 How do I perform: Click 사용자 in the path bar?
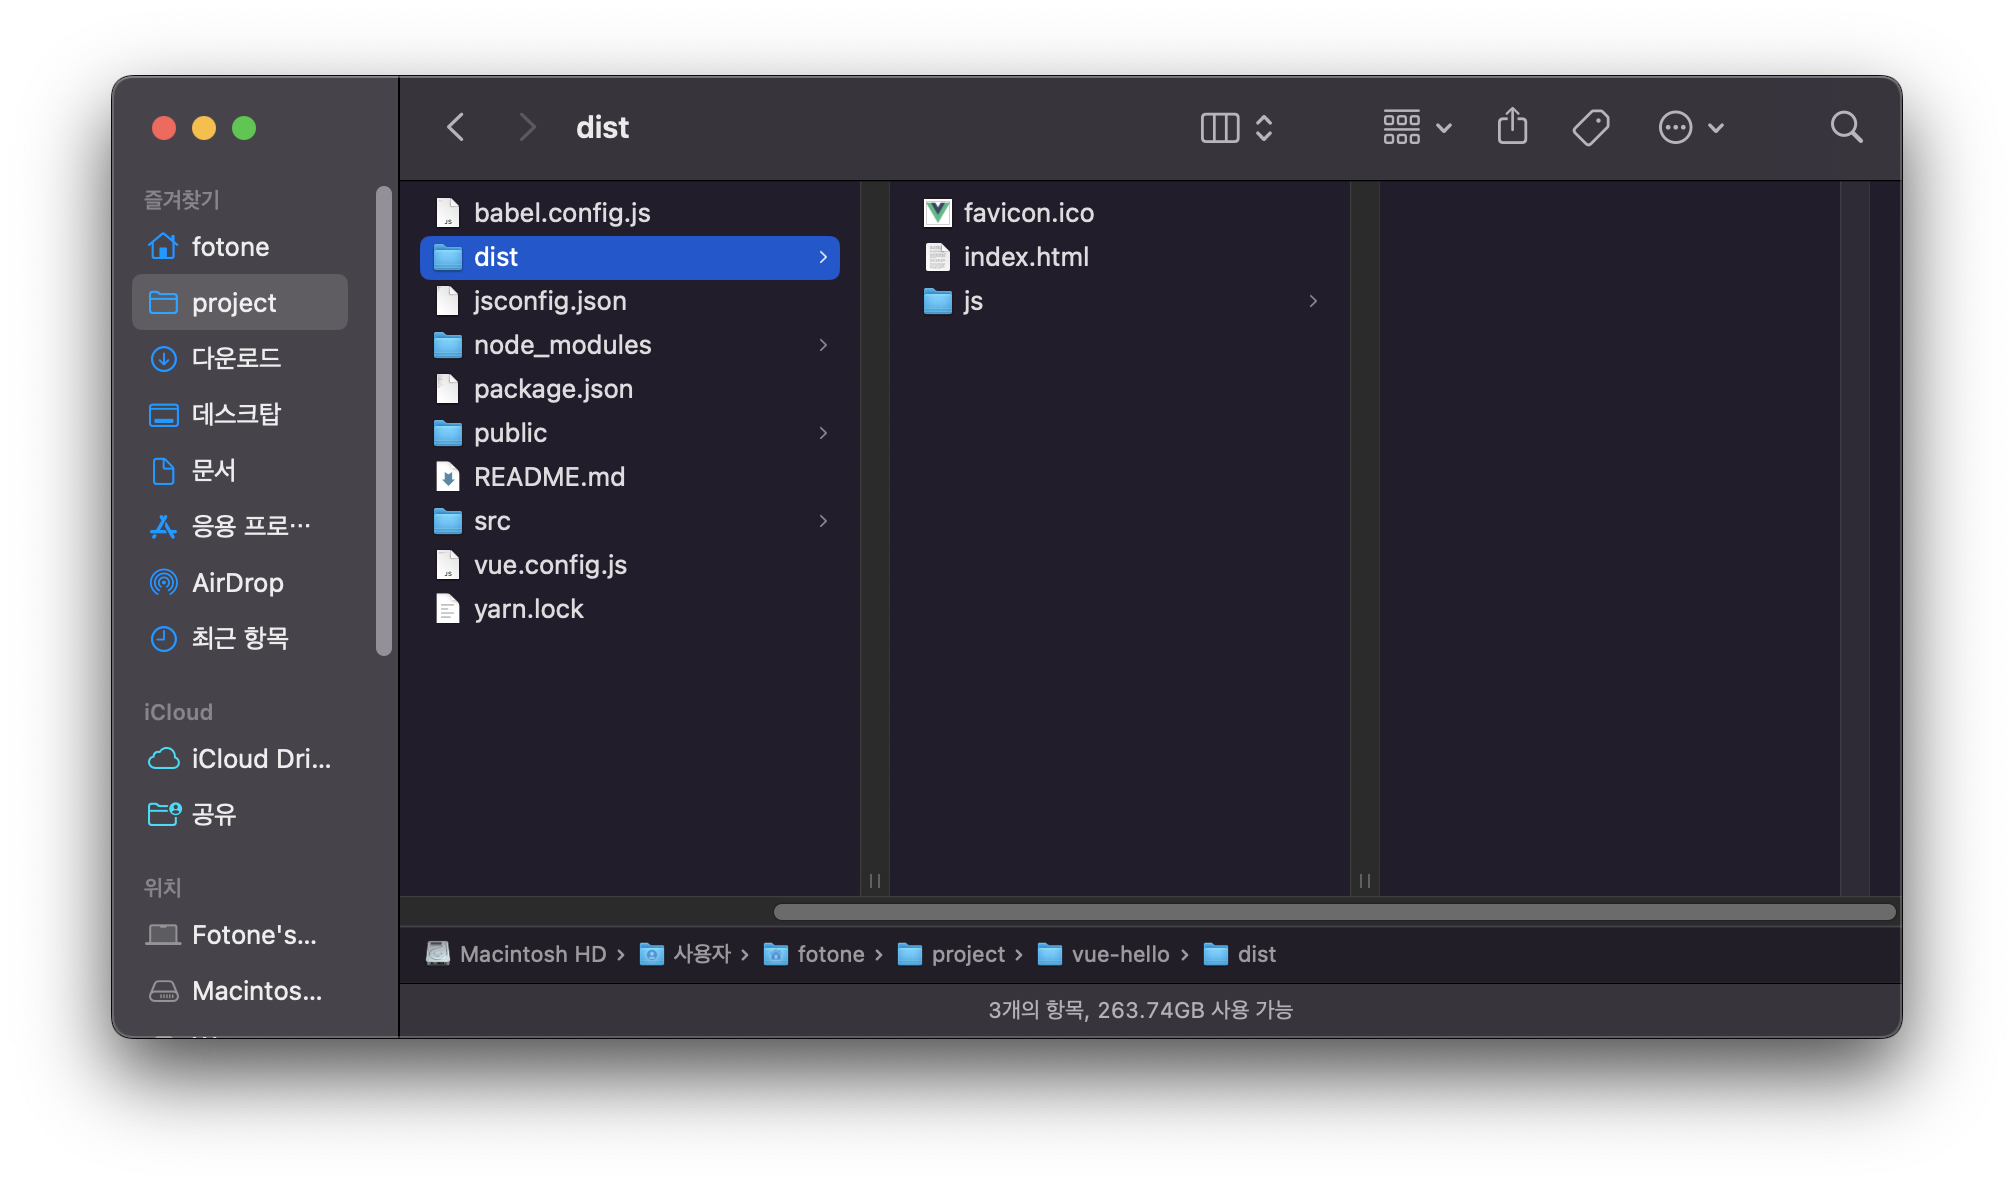(686, 954)
